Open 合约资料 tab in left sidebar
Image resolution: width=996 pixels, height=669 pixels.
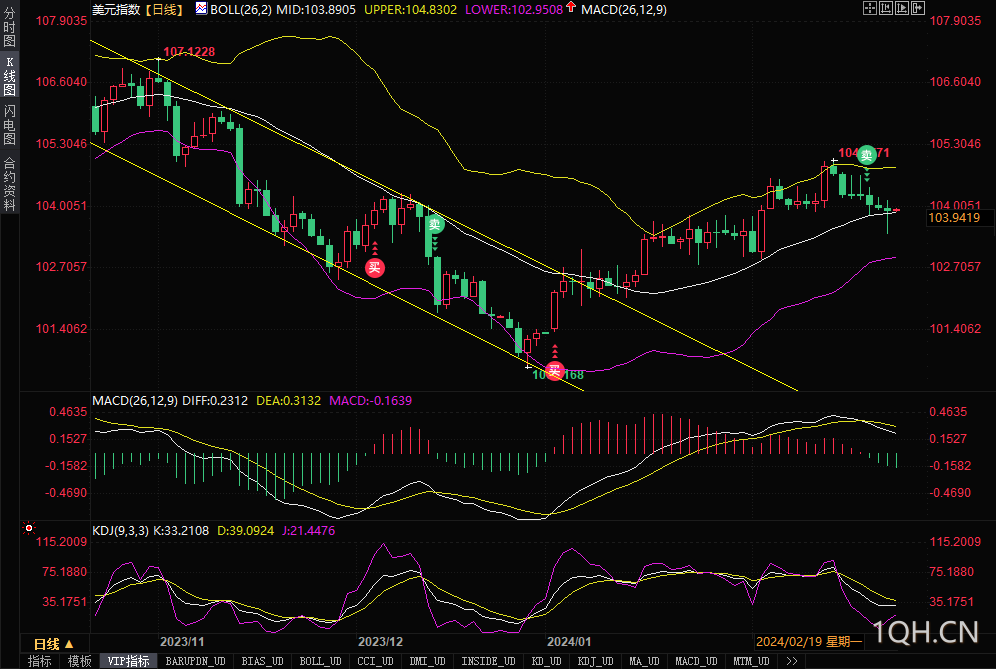tap(10, 183)
